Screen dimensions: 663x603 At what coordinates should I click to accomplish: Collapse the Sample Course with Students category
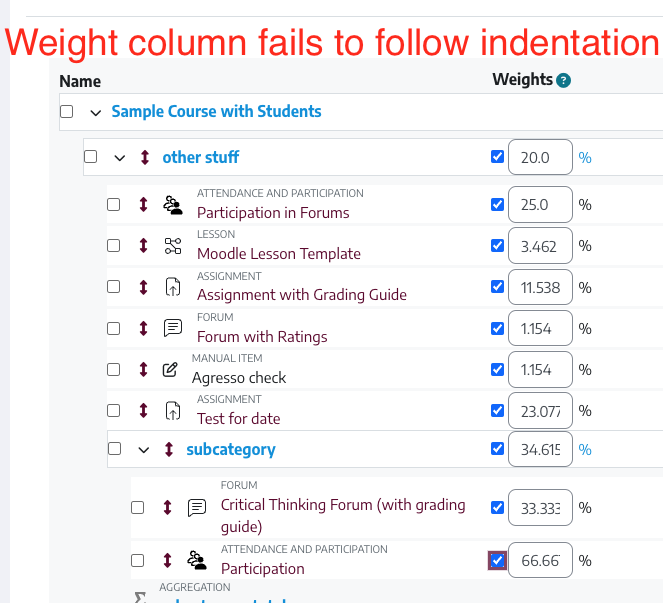[96, 113]
